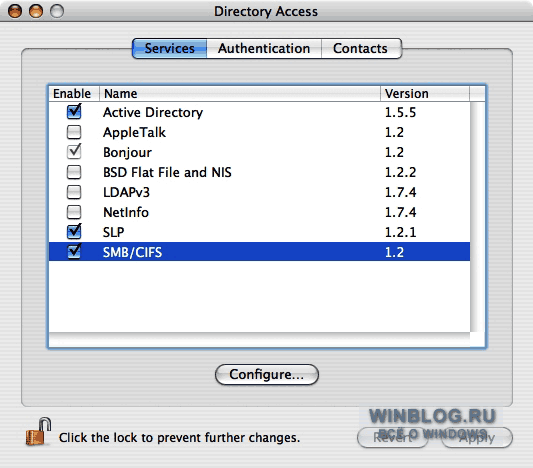The image size is (533, 468).
Task: Enable BSD Flat File and NIS checkbox
Action: 74,172
